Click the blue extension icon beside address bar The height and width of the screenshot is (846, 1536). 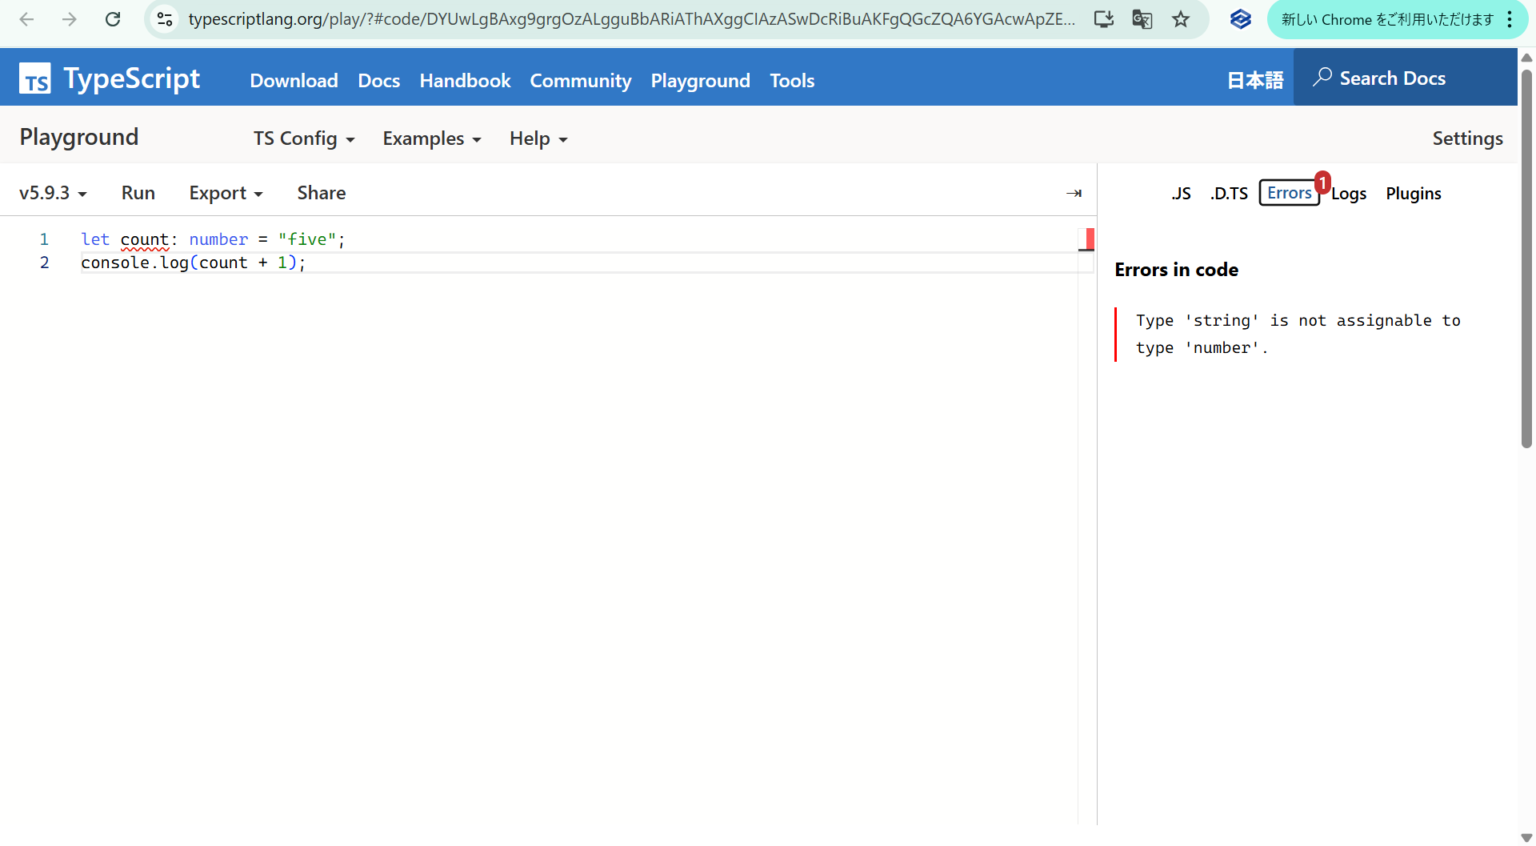(x=1240, y=19)
